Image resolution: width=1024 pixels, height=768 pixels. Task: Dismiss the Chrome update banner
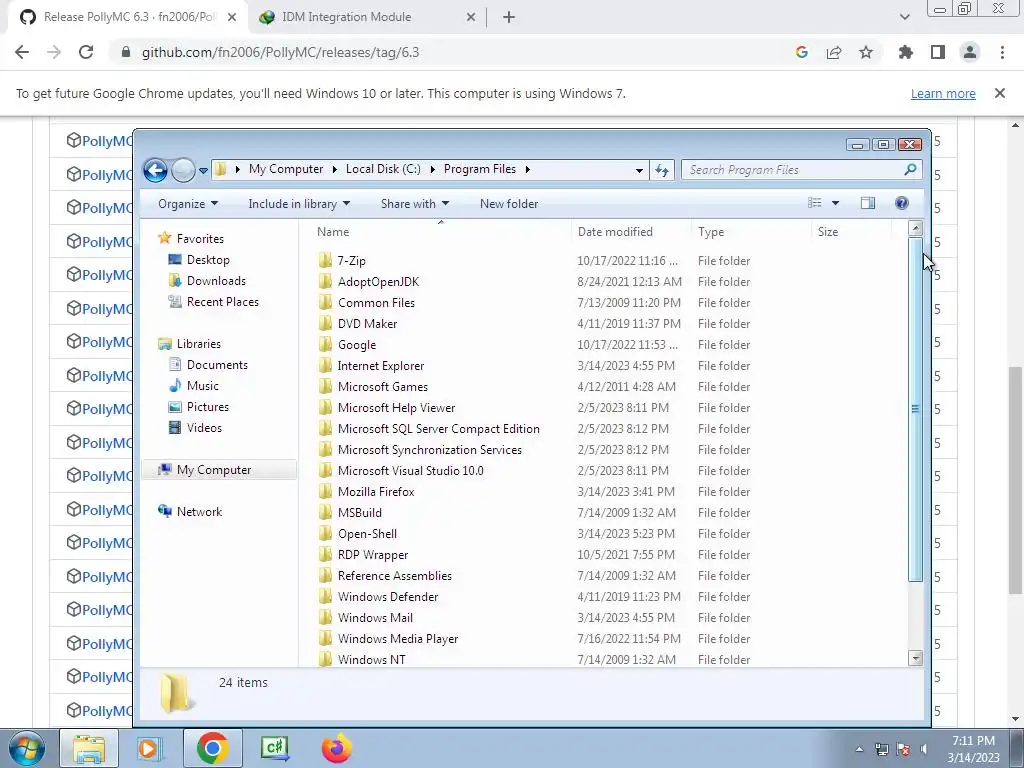1000,93
